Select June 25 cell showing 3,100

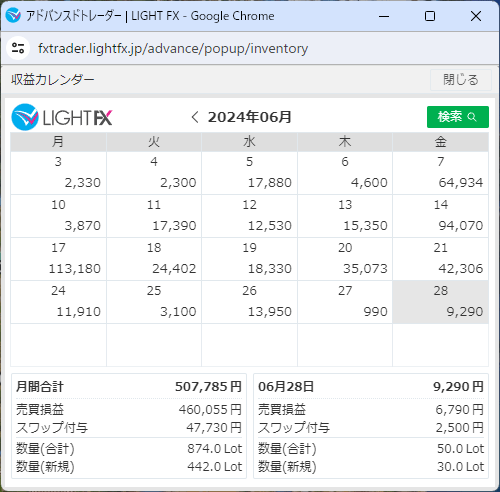tap(154, 302)
